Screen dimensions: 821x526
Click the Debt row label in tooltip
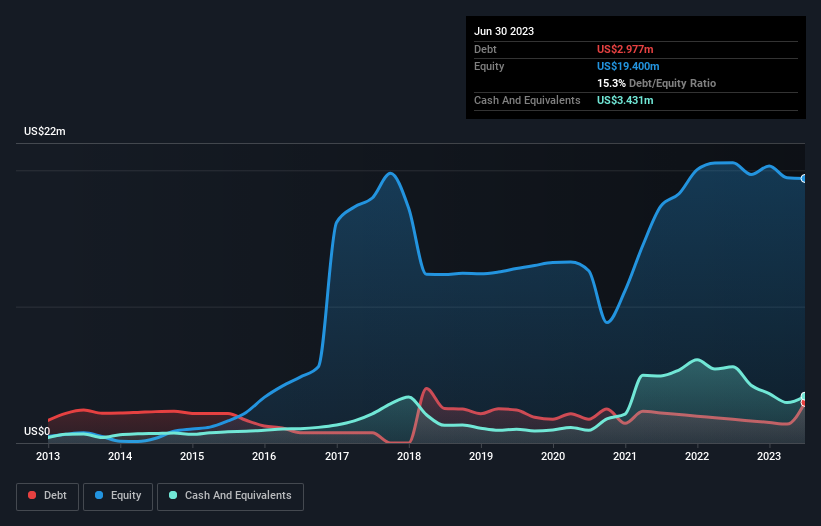point(485,49)
